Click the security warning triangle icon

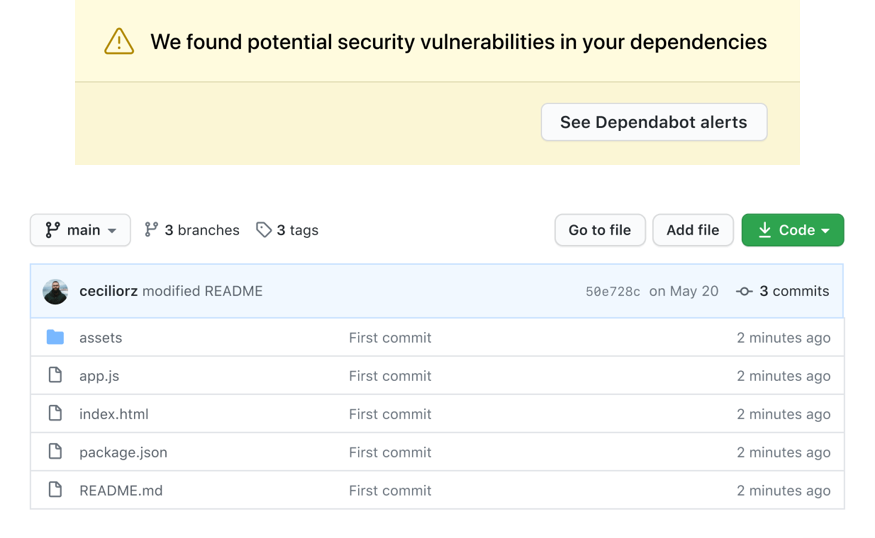[x=119, y=41]
